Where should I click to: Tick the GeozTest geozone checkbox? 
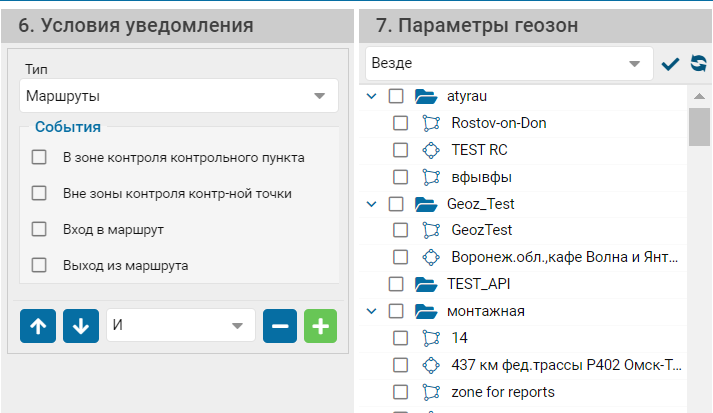[x=400, y=230]
